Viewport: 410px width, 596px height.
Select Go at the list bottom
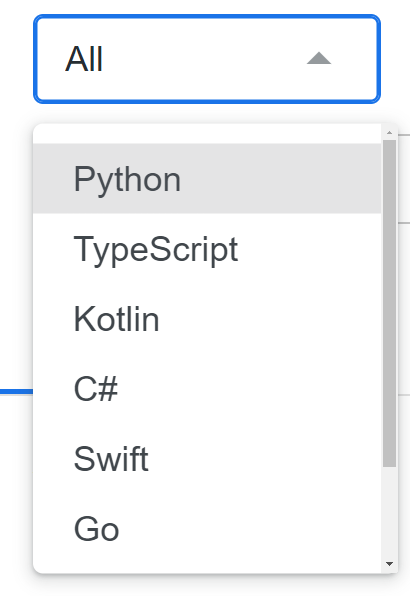207,528
